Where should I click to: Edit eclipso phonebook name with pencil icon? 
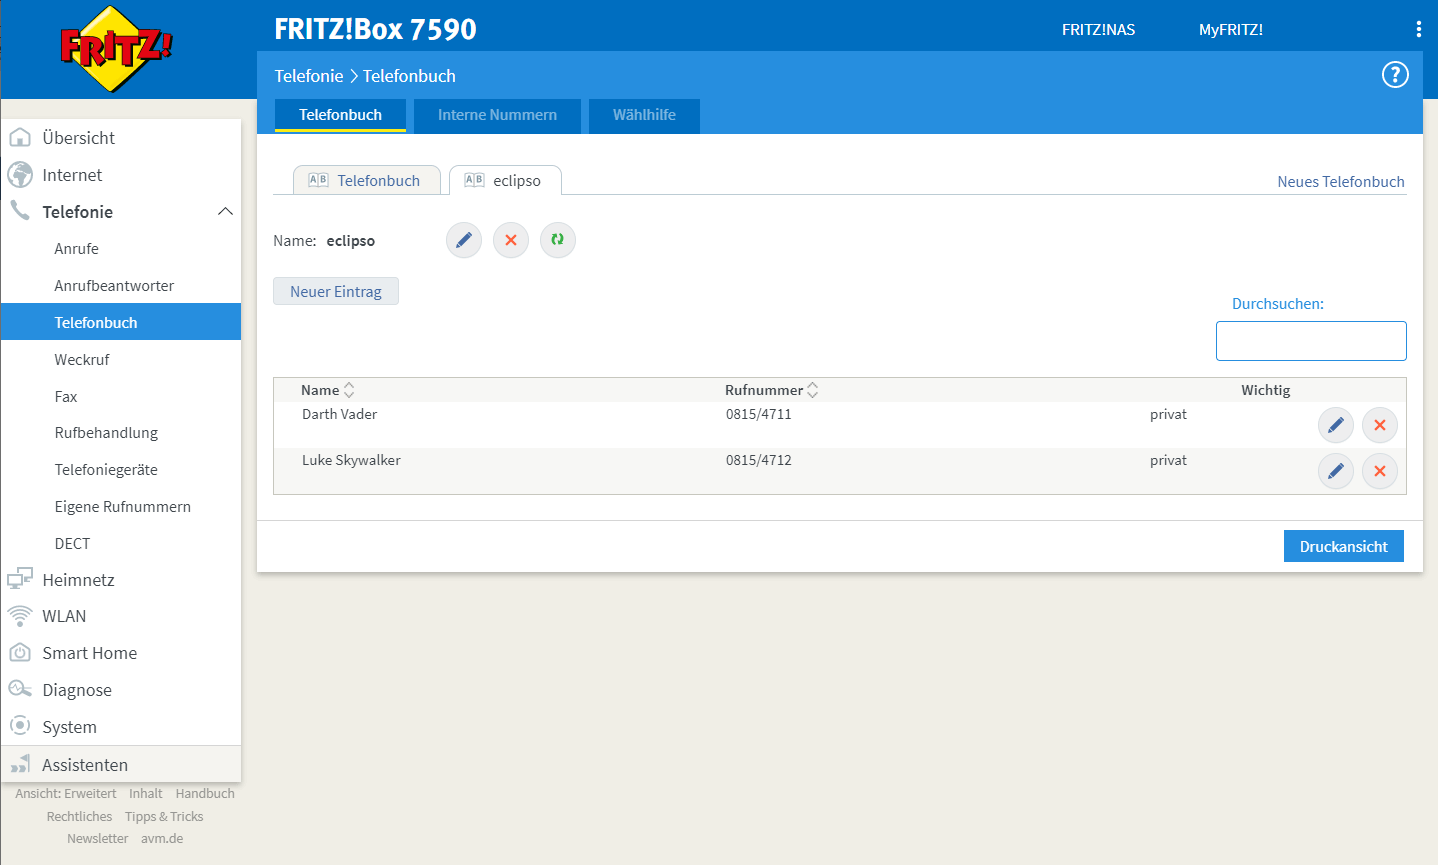[464, 240]
